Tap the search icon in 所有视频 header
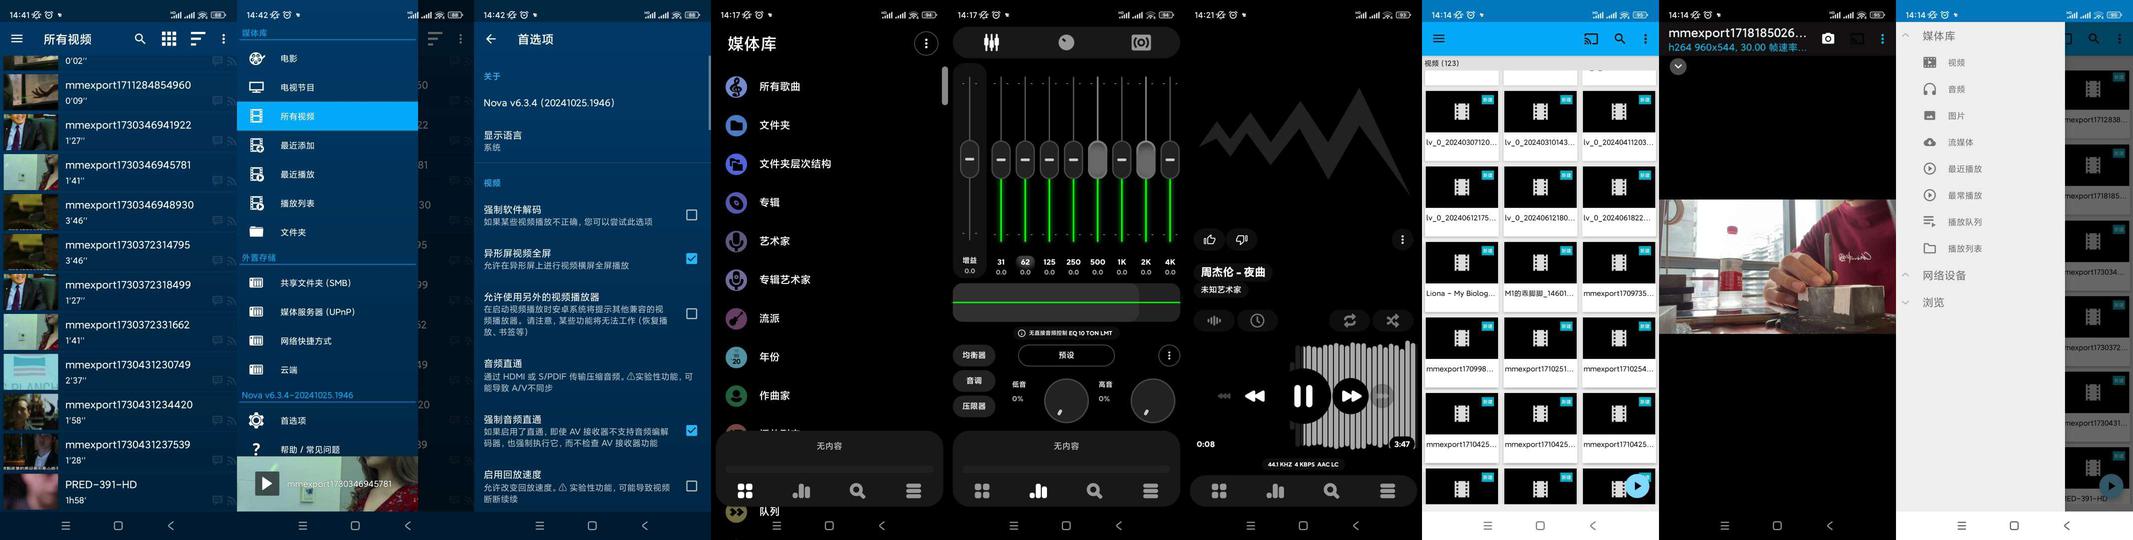2133x540 pixels. point(140,39)
